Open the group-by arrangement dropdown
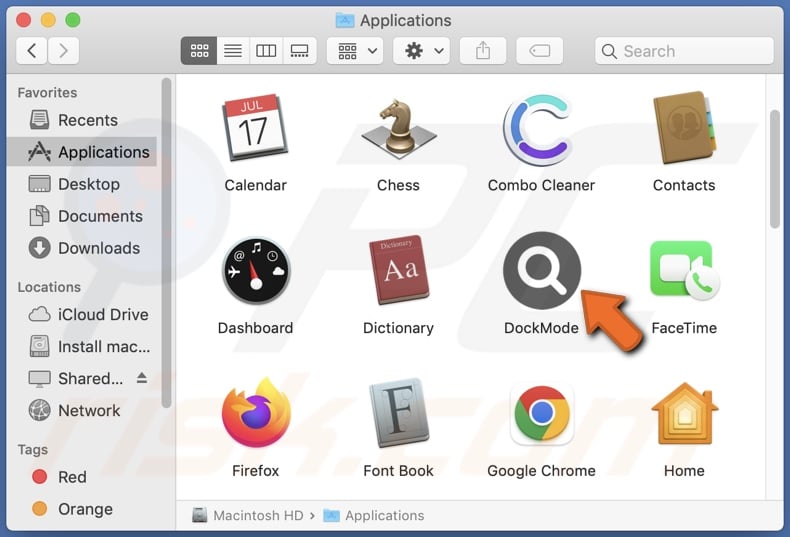Image resolution: width=790 pixels, height=537 pixels. (355, 50)
